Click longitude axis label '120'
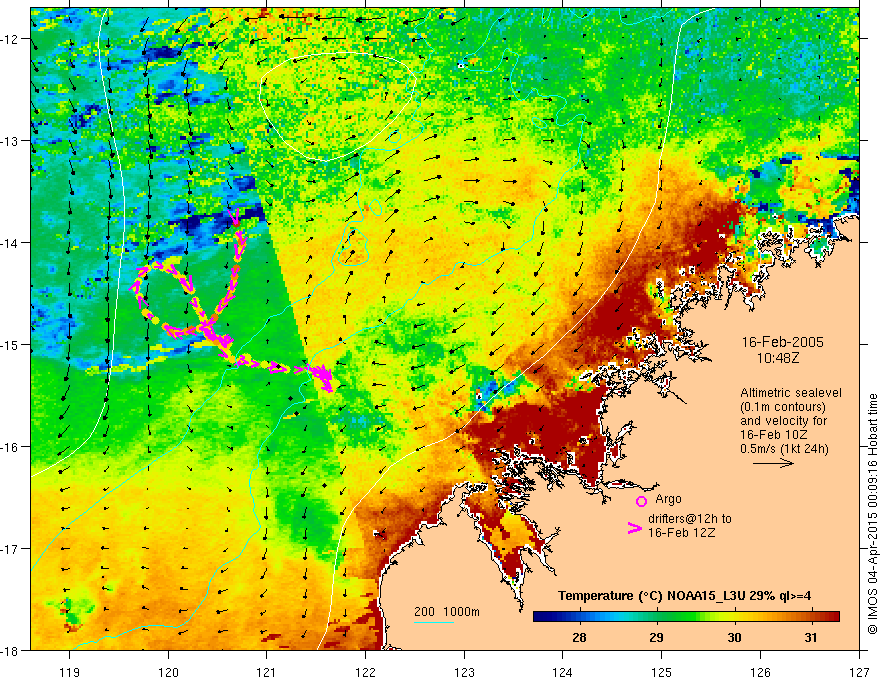The width and height of the screenshot is (880, 680). click(168, 672)
